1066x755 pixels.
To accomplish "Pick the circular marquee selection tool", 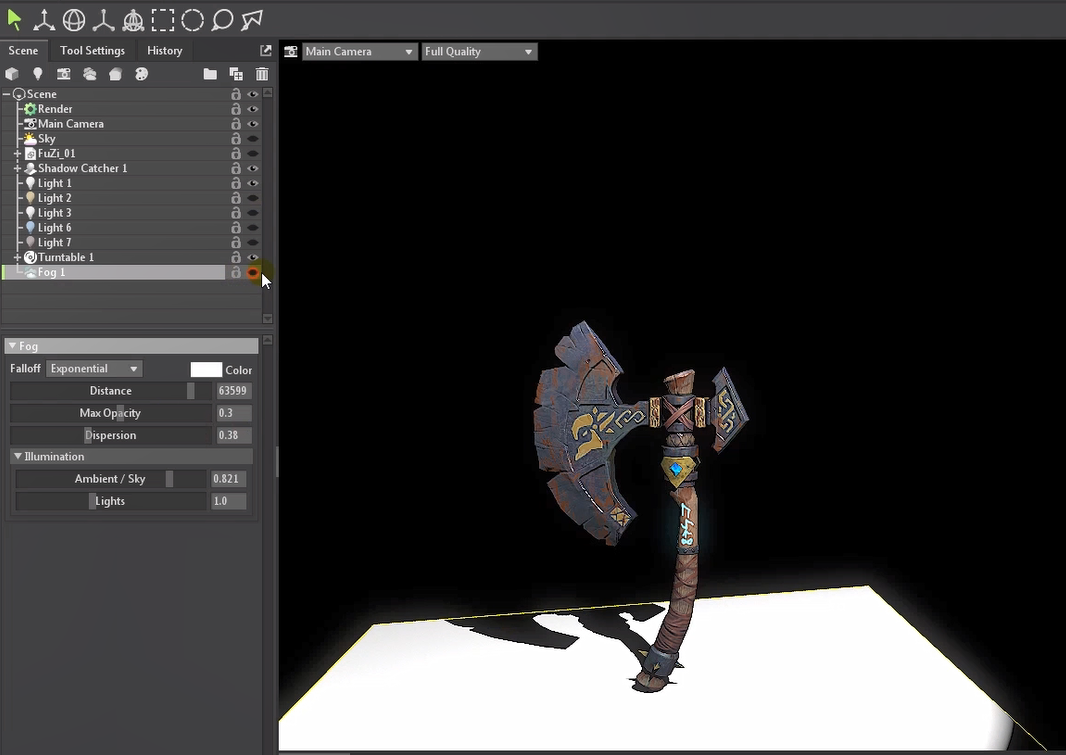I will coord(193,19).
